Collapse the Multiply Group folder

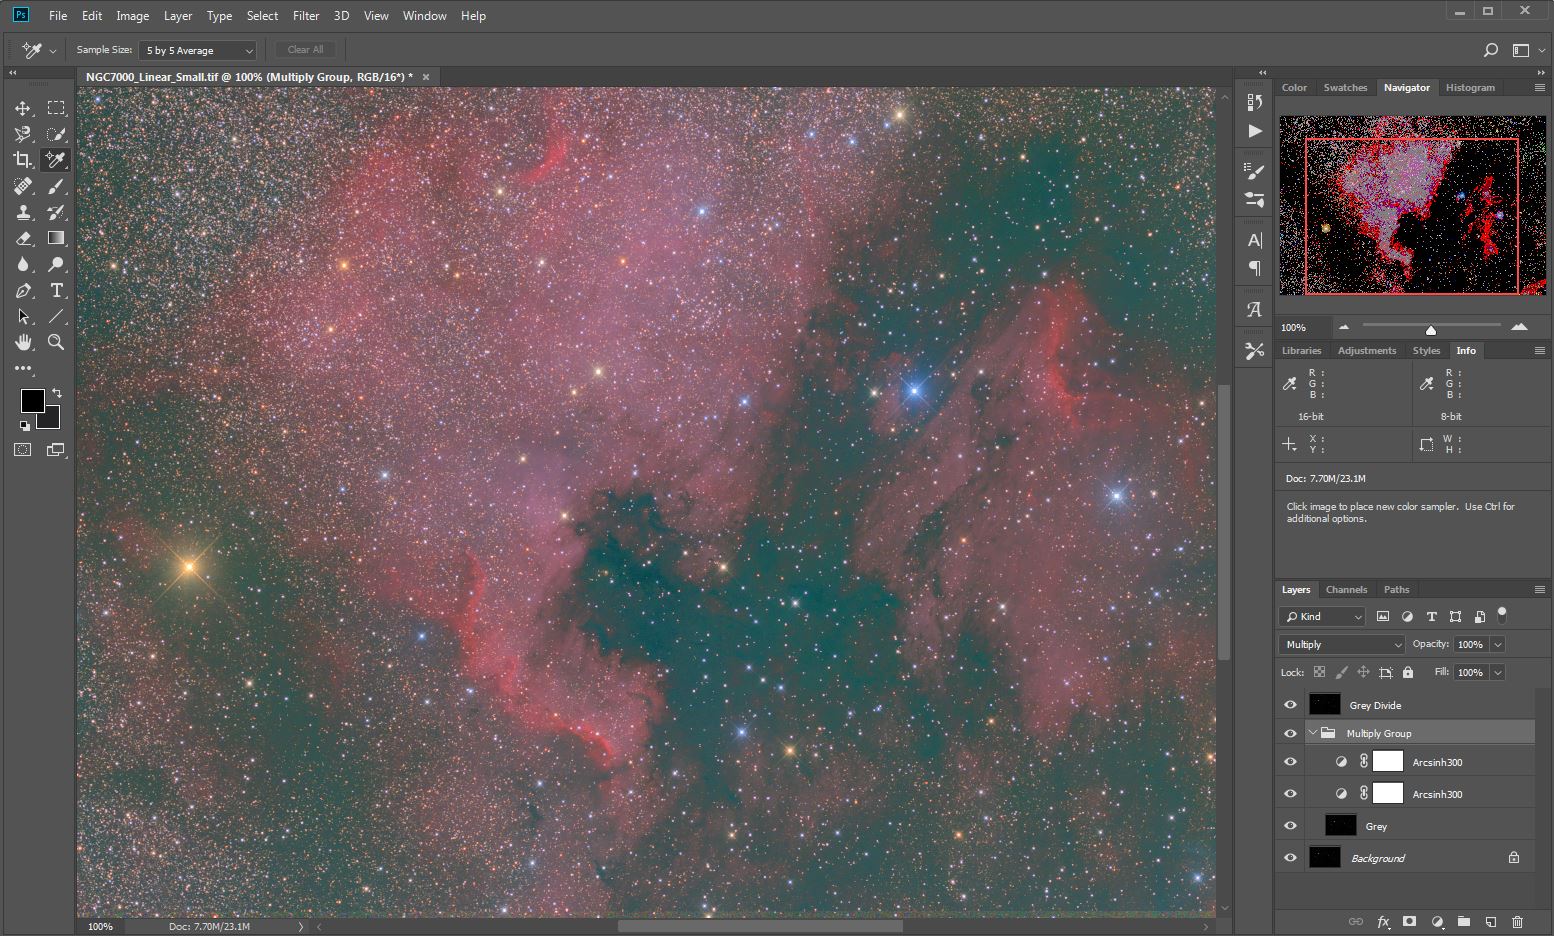[x=1312, y=733]
